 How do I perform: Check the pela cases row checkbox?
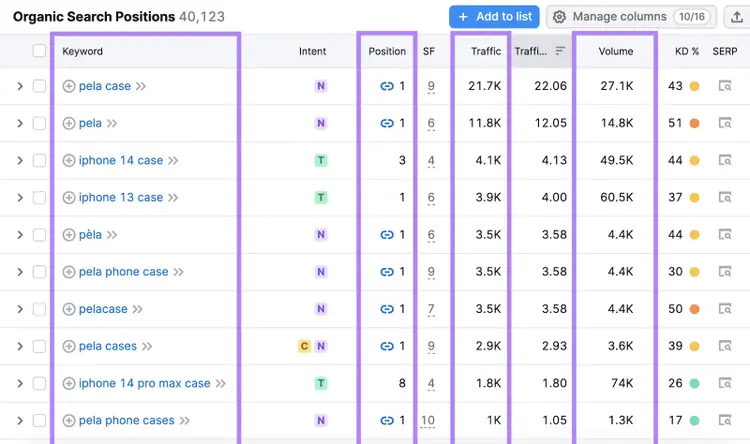[x=39, y=346]
